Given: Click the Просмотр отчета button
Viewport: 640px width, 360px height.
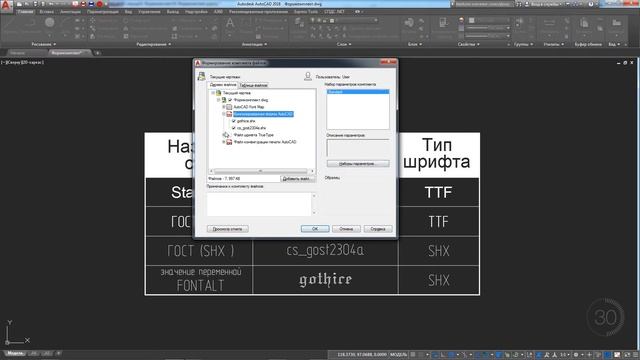Looking at the screenshot, I should coord(227,229).
